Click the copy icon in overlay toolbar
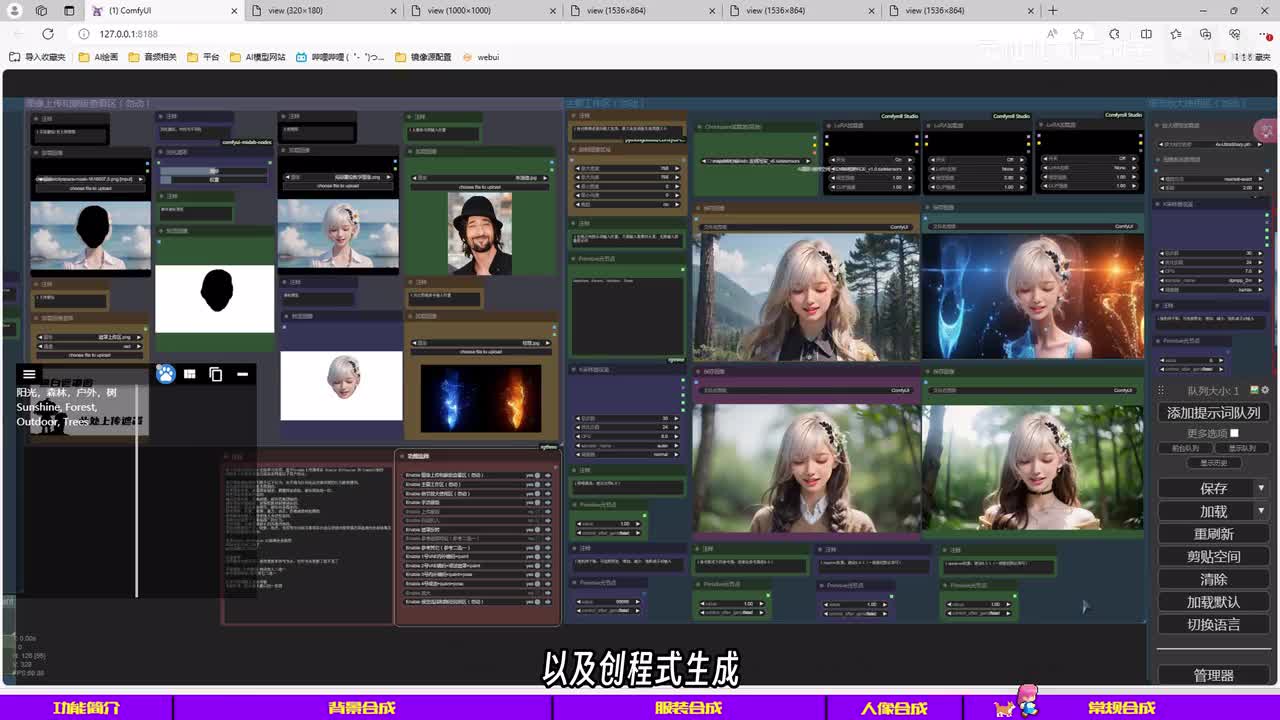Viewport: 1280px width, 720px height. [216, 374]
